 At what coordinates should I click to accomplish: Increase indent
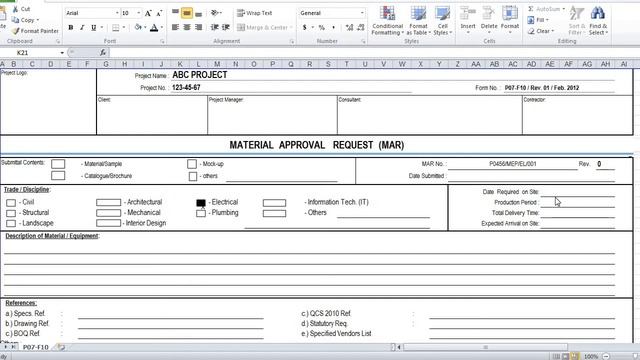click(225, 27)
